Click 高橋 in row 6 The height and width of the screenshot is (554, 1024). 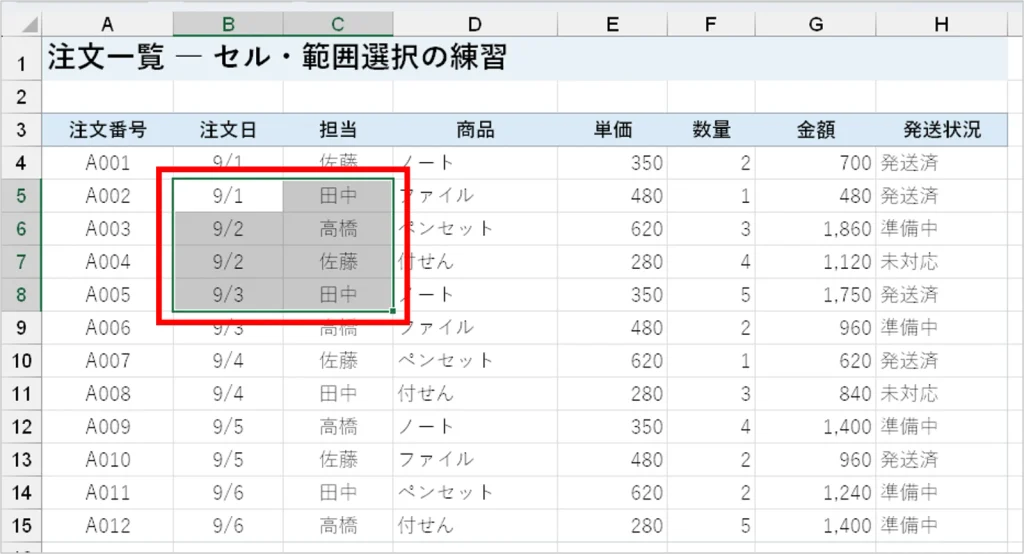pos(338,229)
